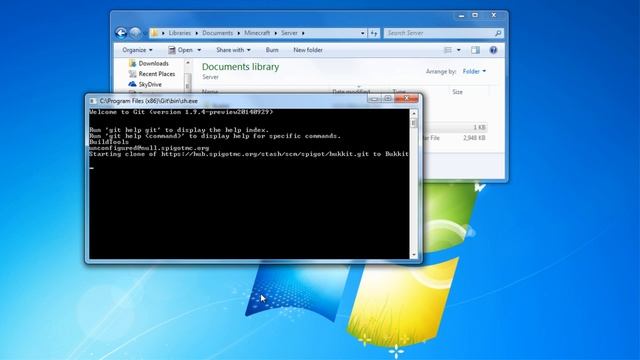640x360 pixels.
Task: Click the 1 KB file size cell
Action: [x=480, y=127]
